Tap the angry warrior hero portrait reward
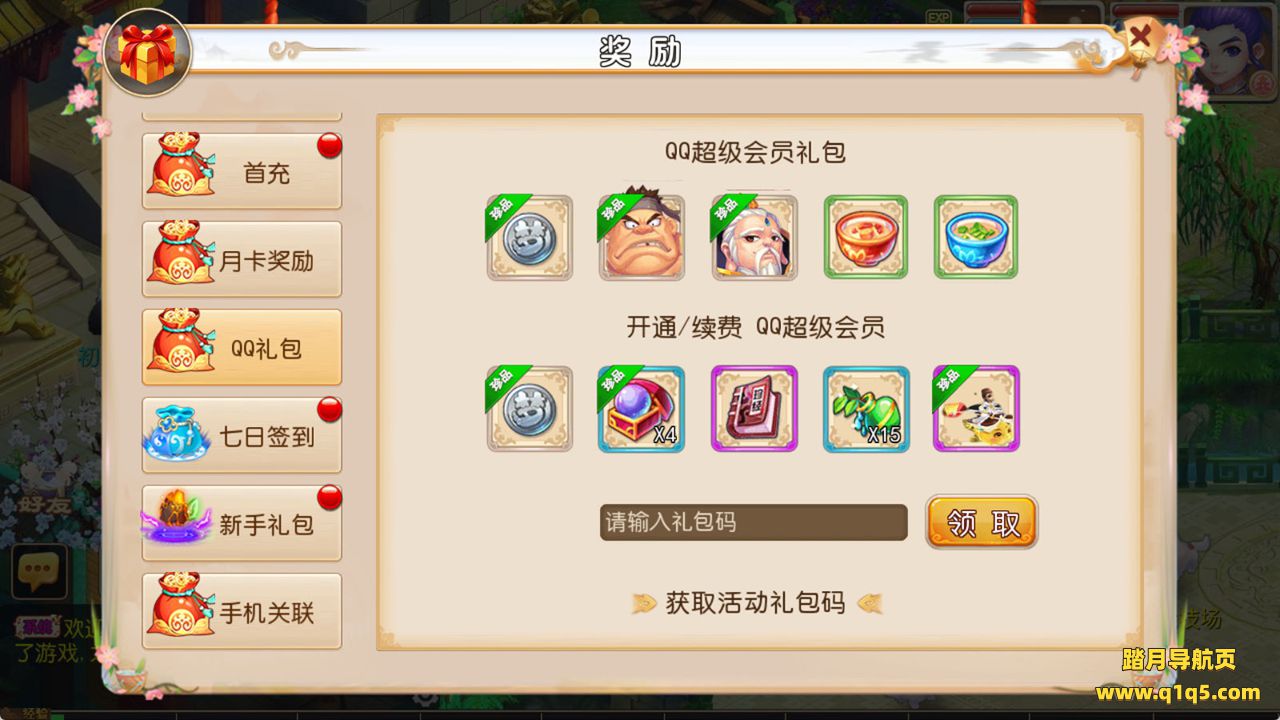The image size is (1280, 720). (642, 237)
